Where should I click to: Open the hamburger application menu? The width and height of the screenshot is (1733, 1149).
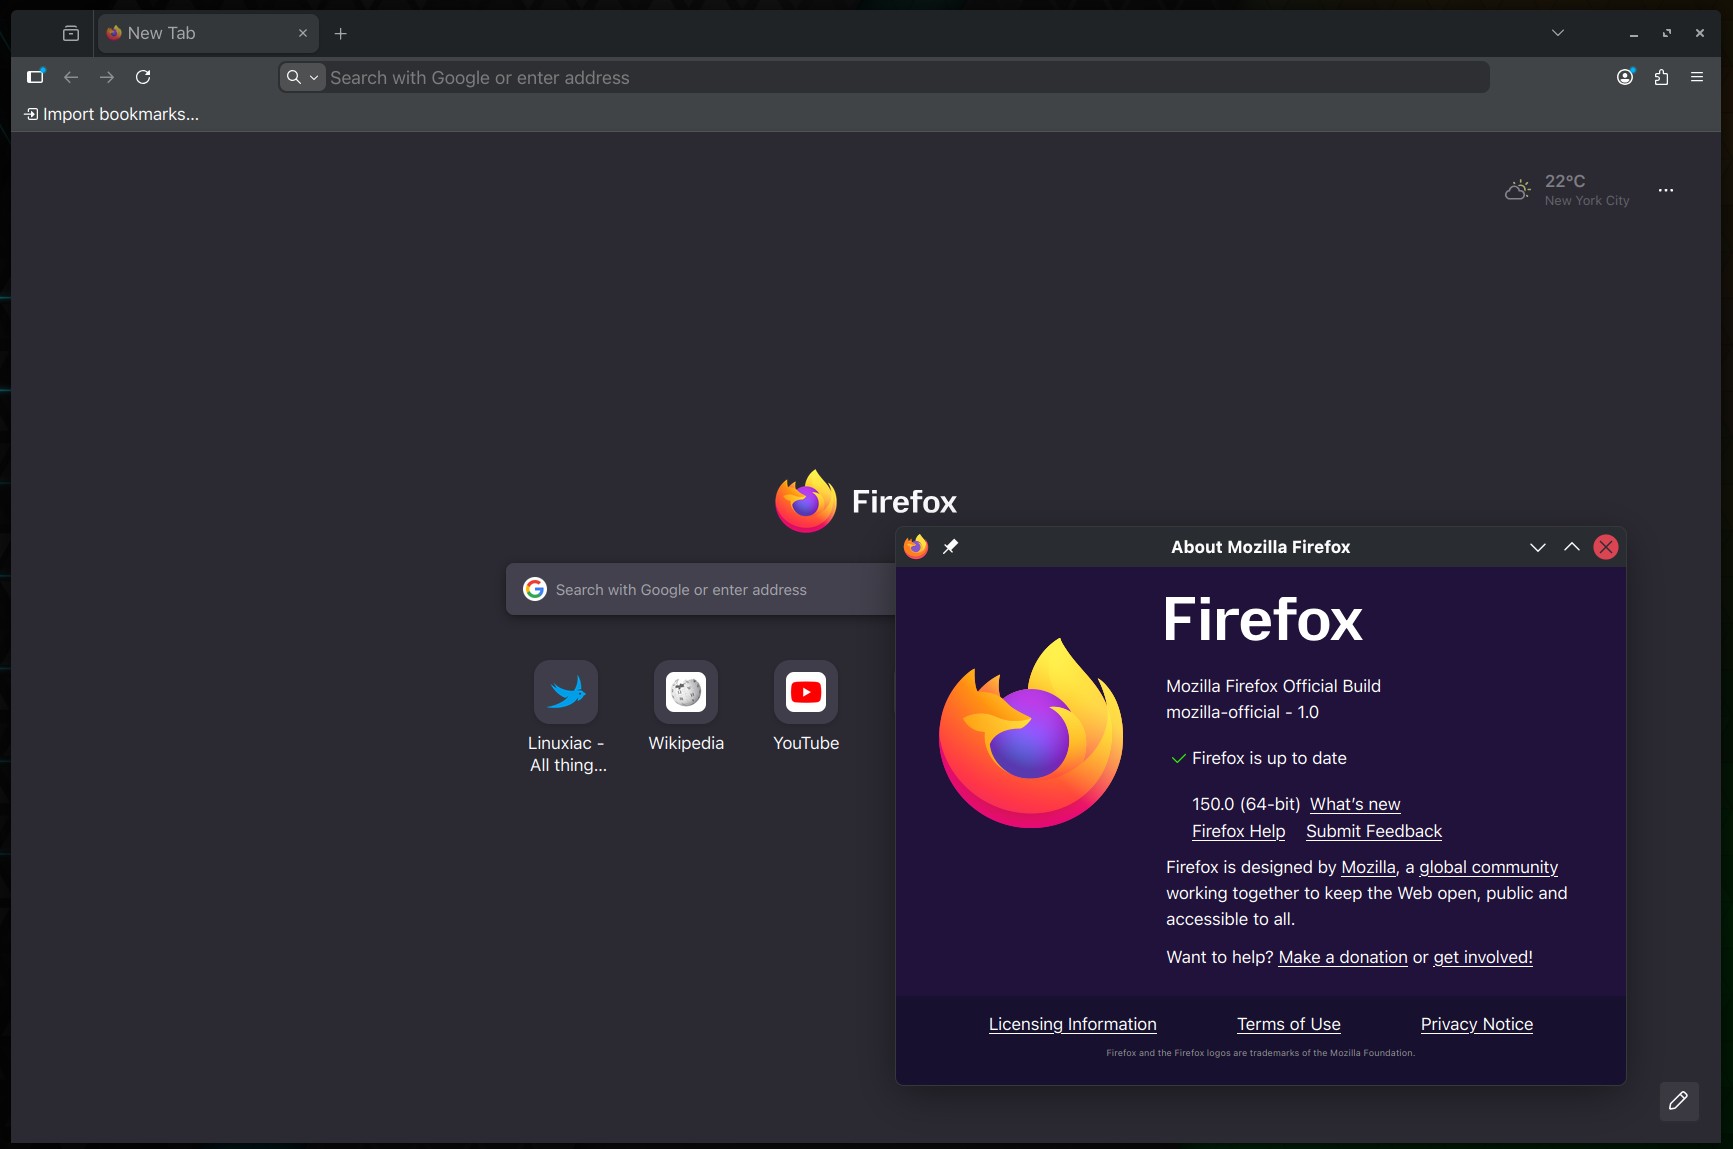click(x=1697, y=77)
